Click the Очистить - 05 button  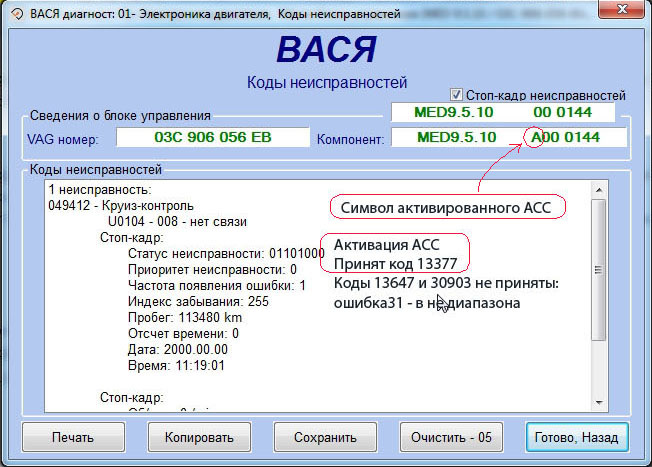tap(451, 437)
